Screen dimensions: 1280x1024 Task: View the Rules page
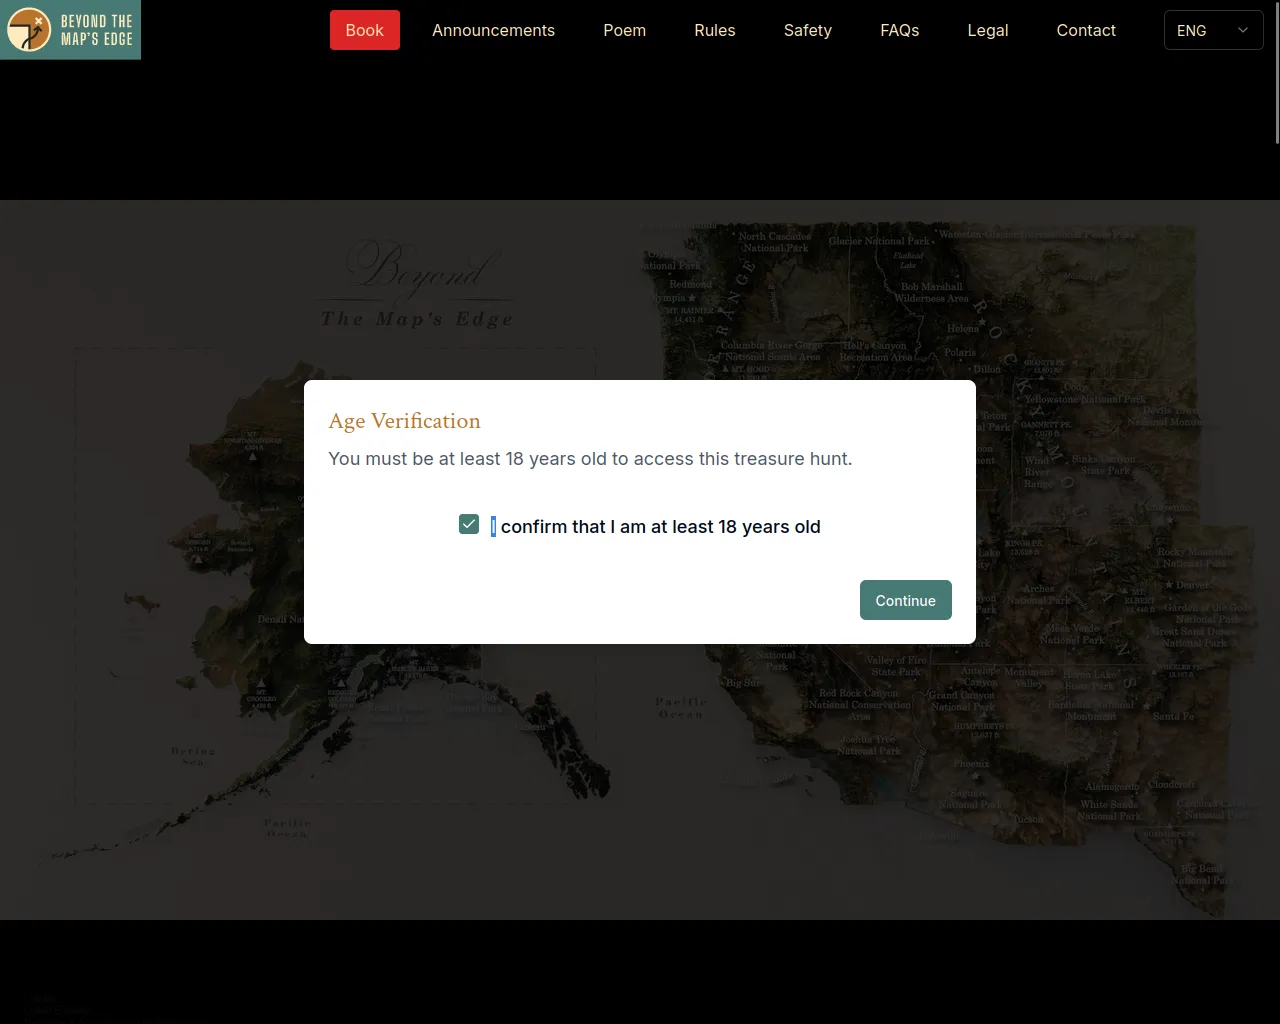point(715,30)
